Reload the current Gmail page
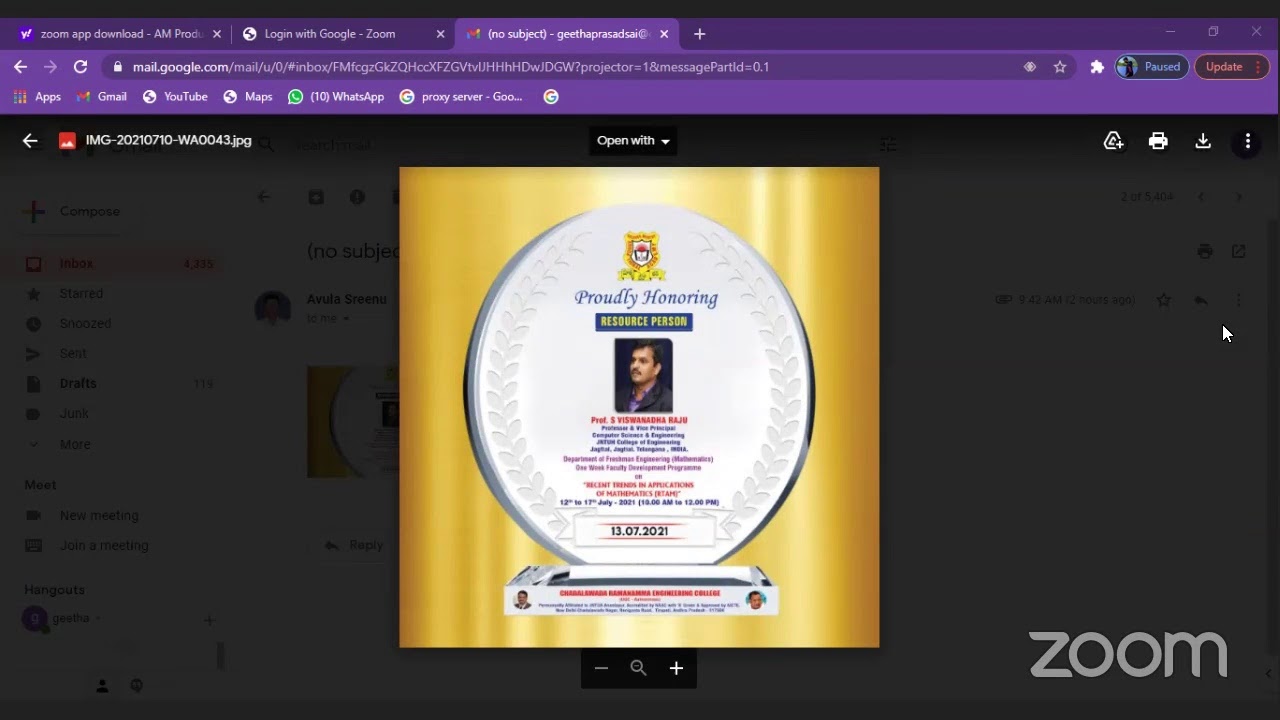This screenshot has height=720, width=1280. (x=81, y=67)
